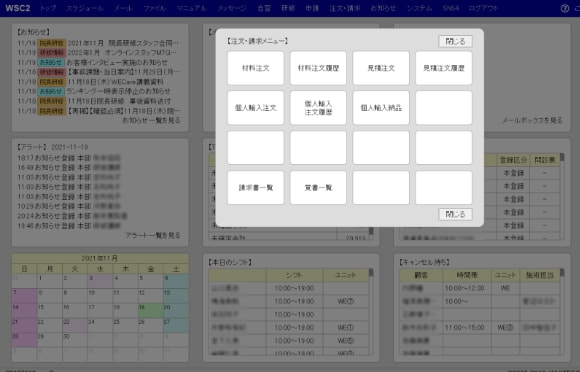Open the 請求書一覧 tile
The height and width of the screenshot is (372, 580).
[256, 187]
